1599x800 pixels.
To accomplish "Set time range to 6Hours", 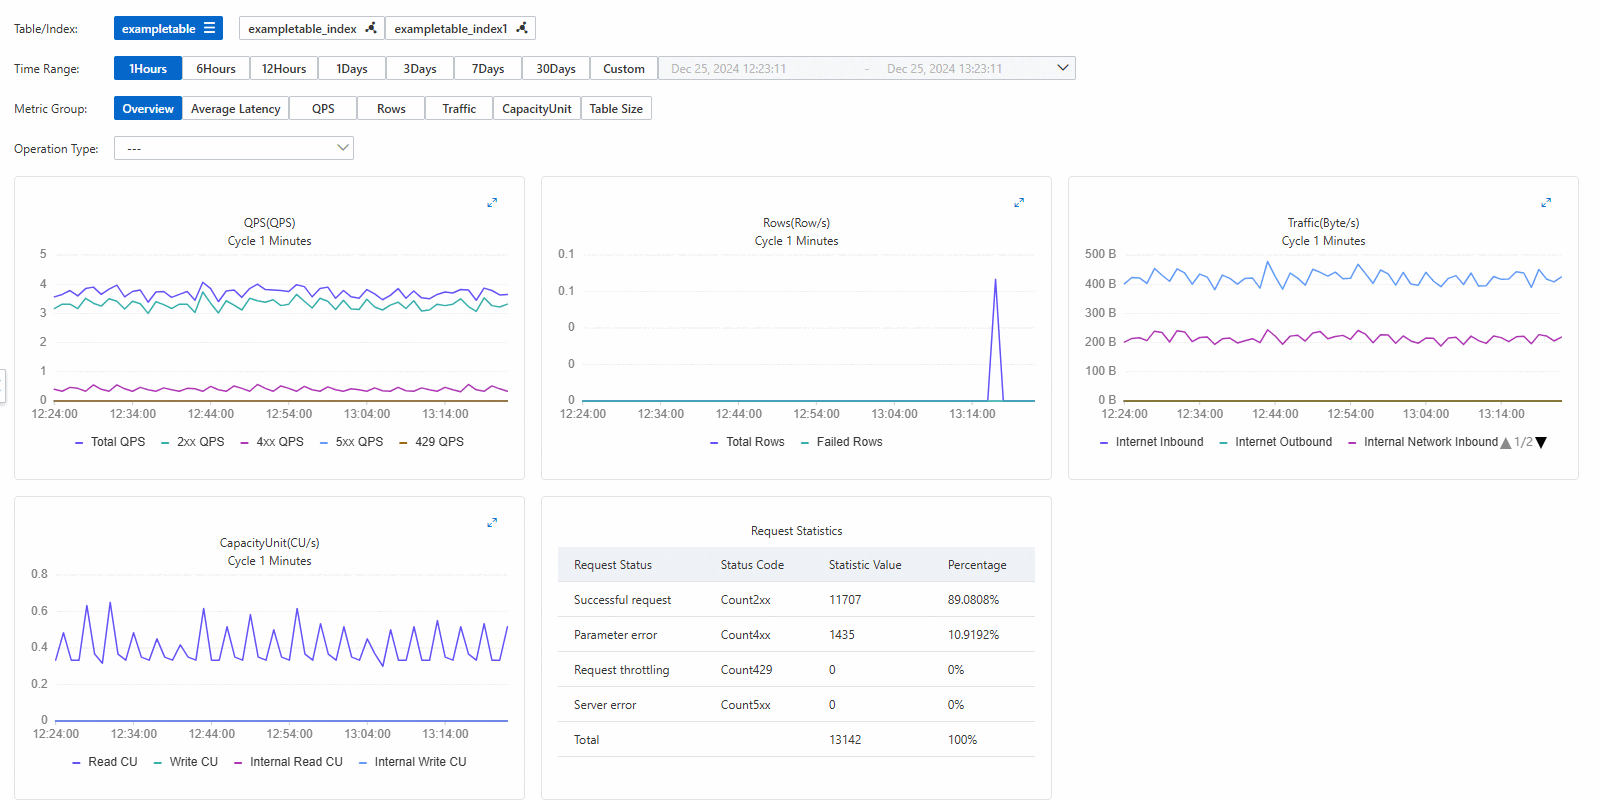I will tap(216, 68).
